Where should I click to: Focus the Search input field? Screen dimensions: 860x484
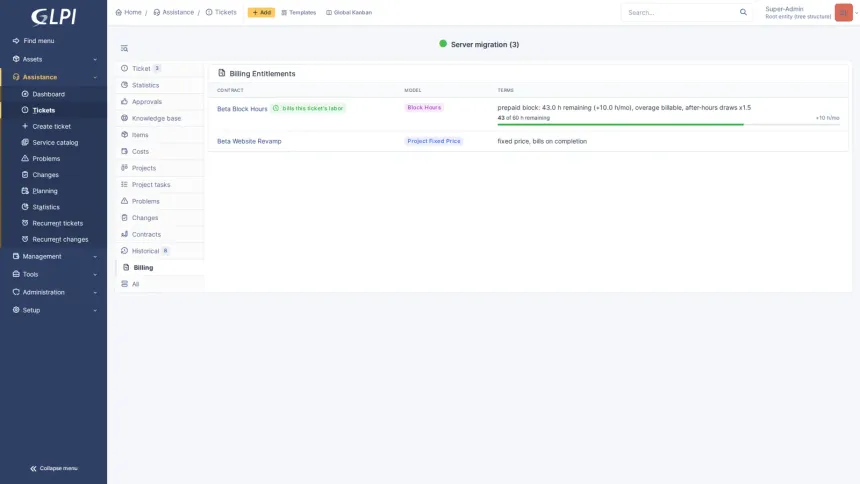tap(680, 12)
